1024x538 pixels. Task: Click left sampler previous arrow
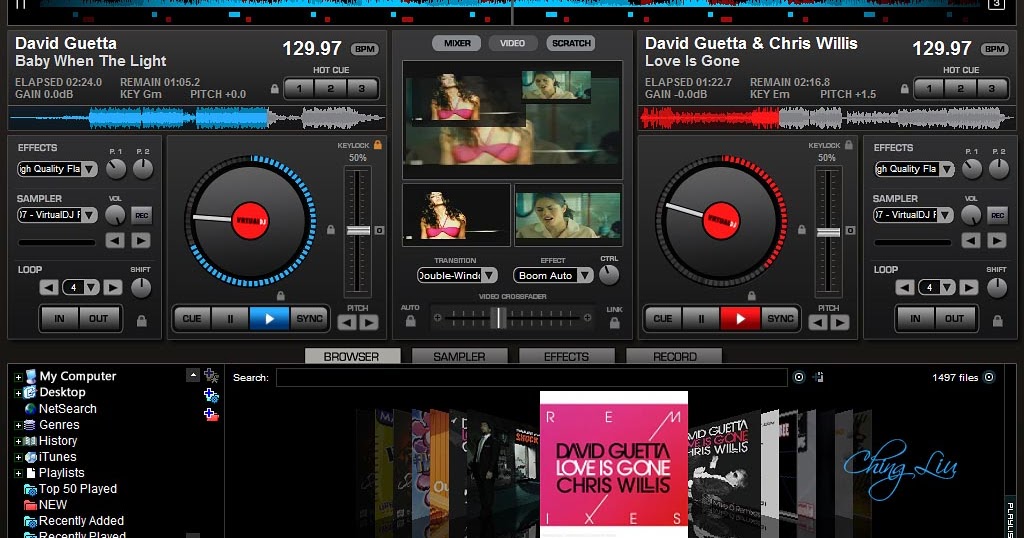click(x=115, y=241)
